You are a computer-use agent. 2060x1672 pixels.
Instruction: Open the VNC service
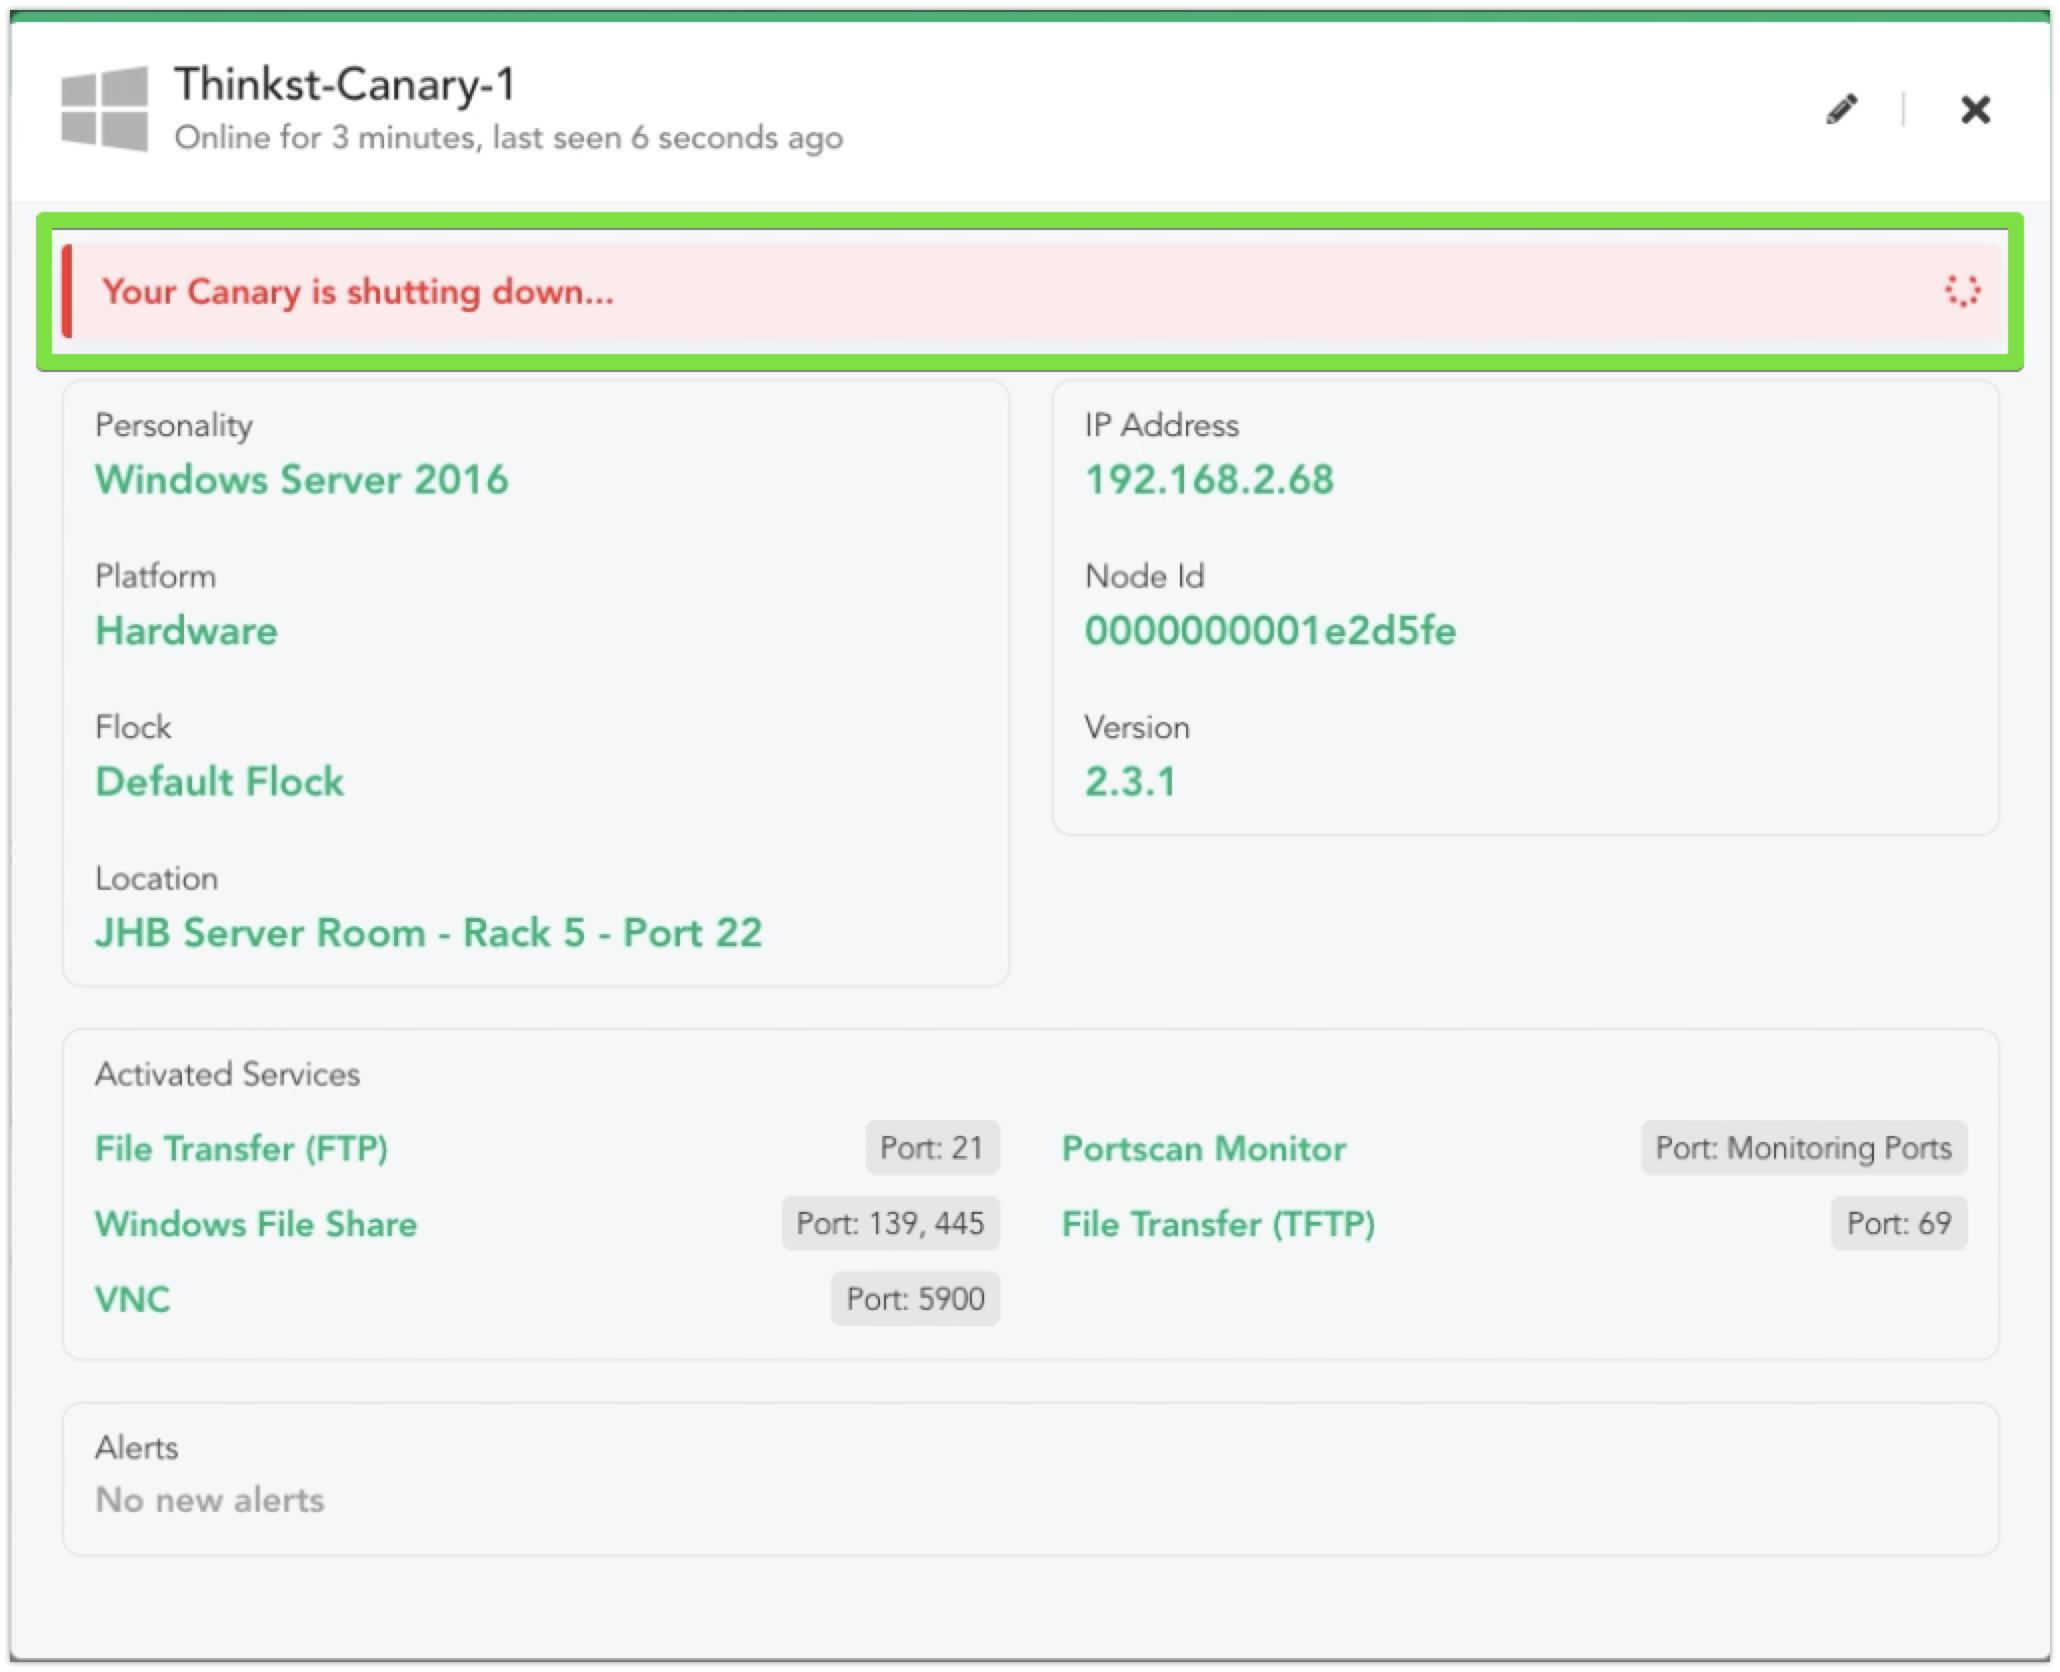(132, 1300)
